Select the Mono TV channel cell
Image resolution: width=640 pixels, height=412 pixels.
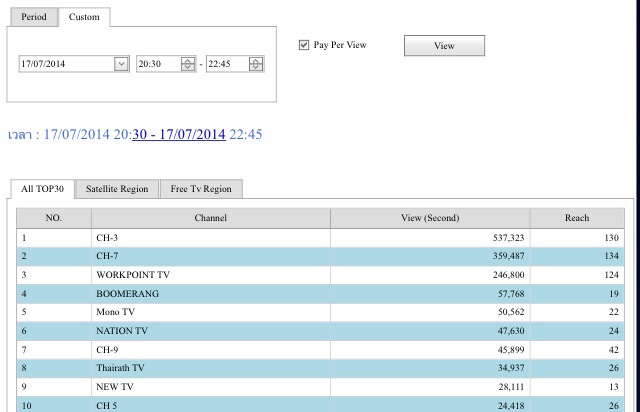(211, 312)
